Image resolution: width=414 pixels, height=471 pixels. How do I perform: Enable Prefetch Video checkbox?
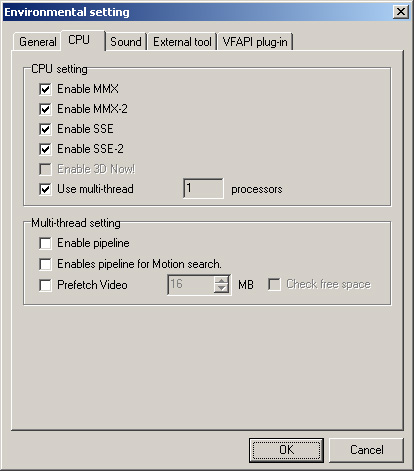(45, 285)
